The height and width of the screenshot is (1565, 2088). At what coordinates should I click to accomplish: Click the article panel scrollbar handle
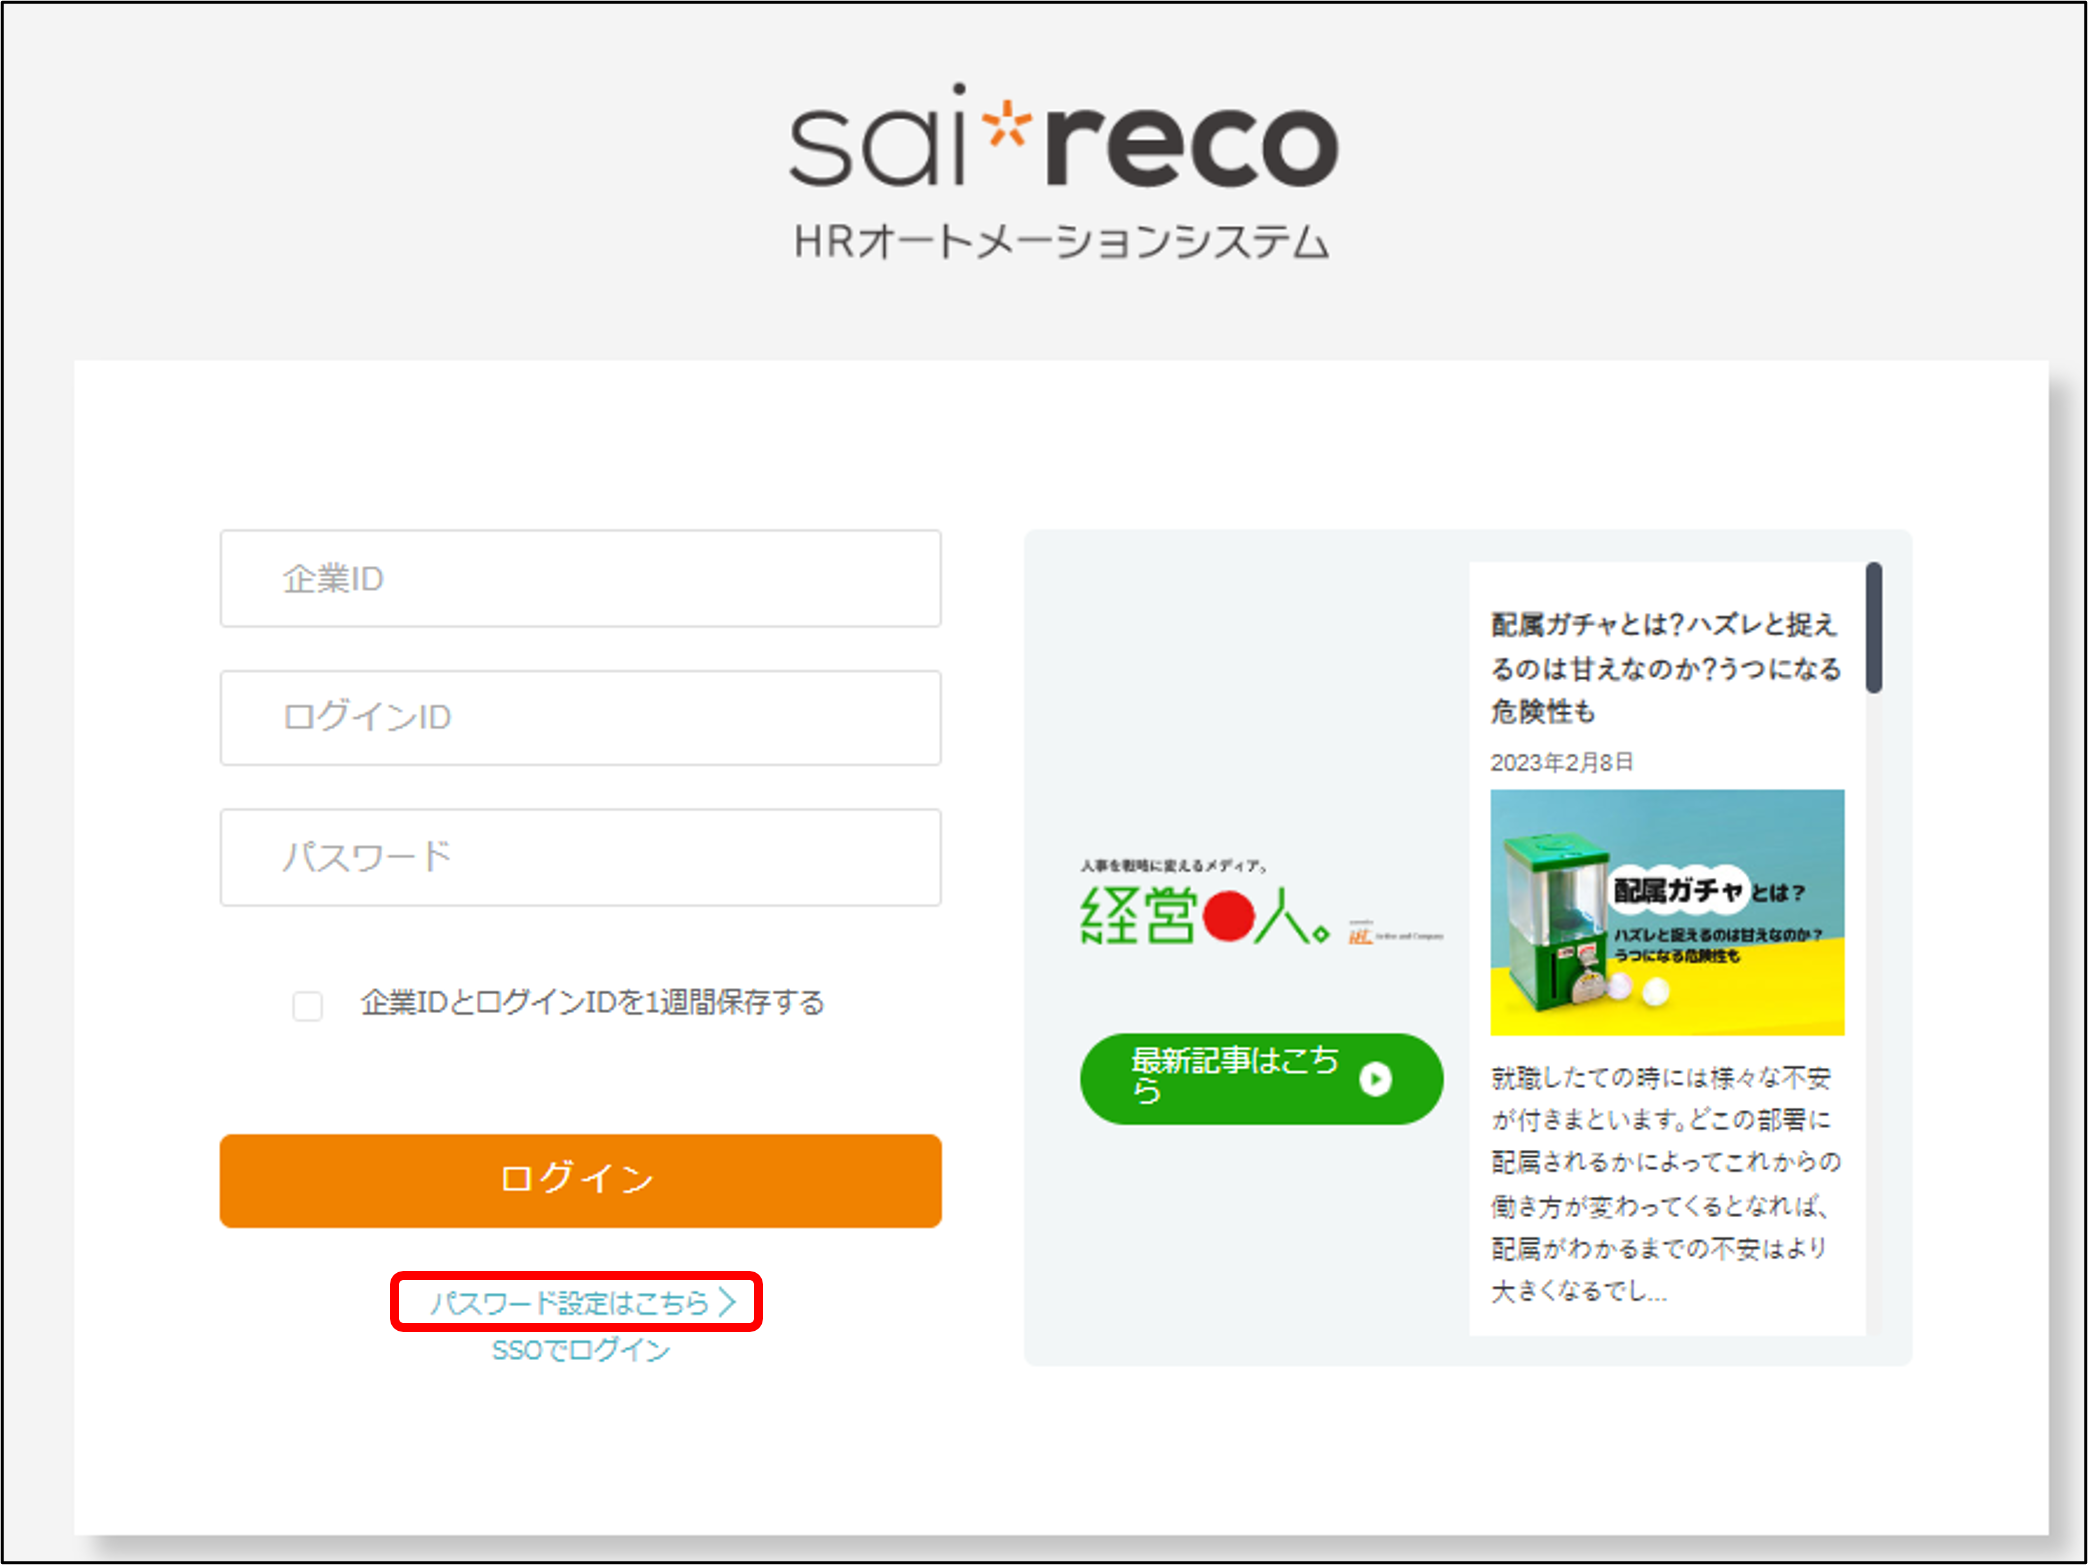tap(1873, 627)
